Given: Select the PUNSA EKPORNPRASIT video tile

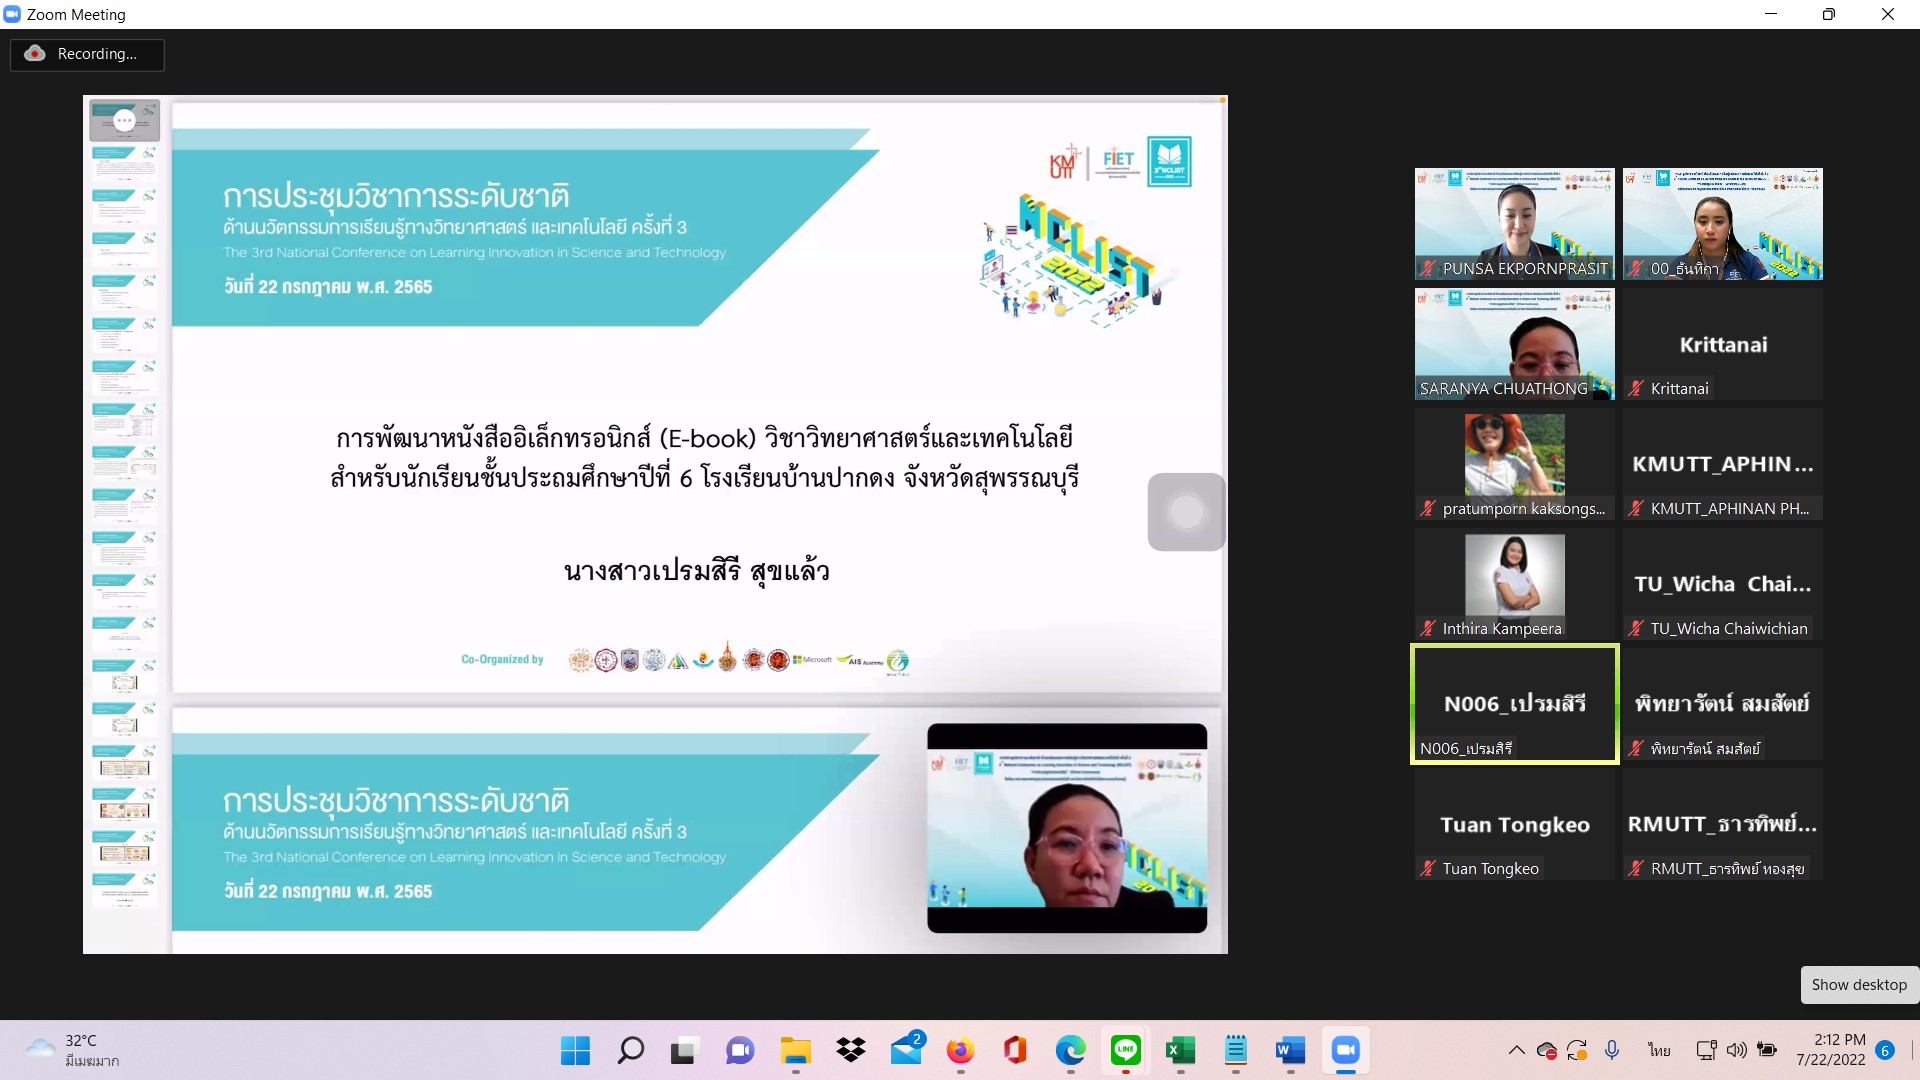Looking at the screenshot, I should (1514, 224).
